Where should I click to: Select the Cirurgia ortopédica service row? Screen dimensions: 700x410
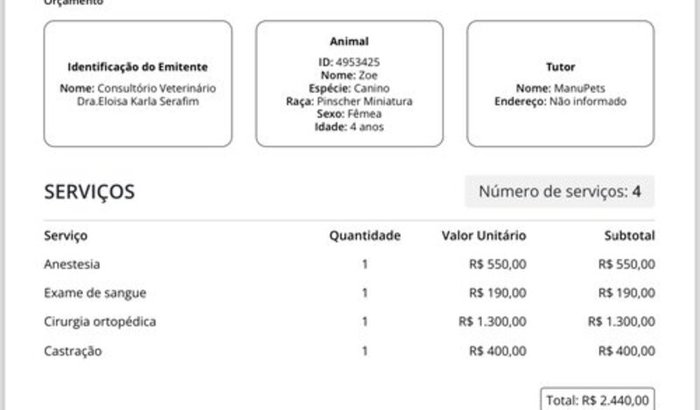click(x=349, y=322)
